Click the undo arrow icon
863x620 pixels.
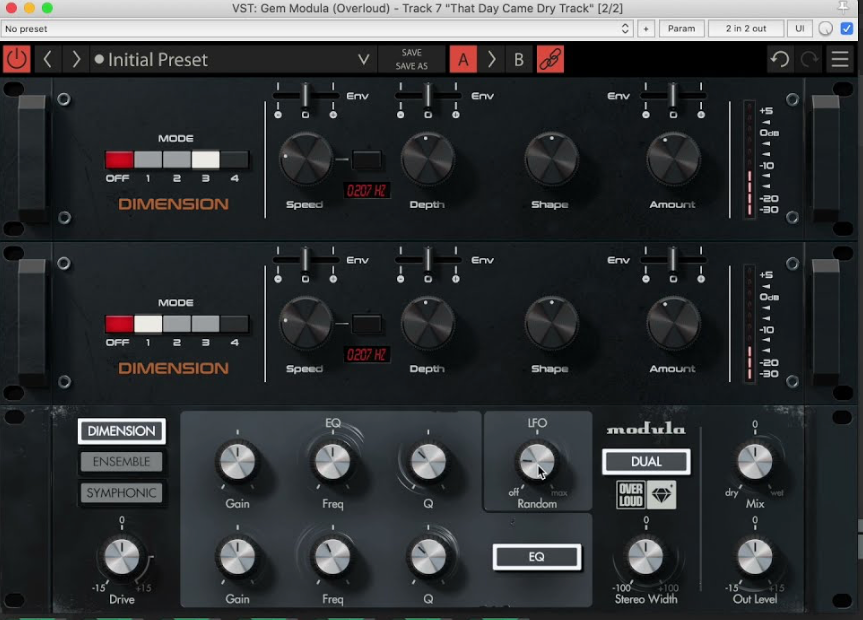coord(780,59)
